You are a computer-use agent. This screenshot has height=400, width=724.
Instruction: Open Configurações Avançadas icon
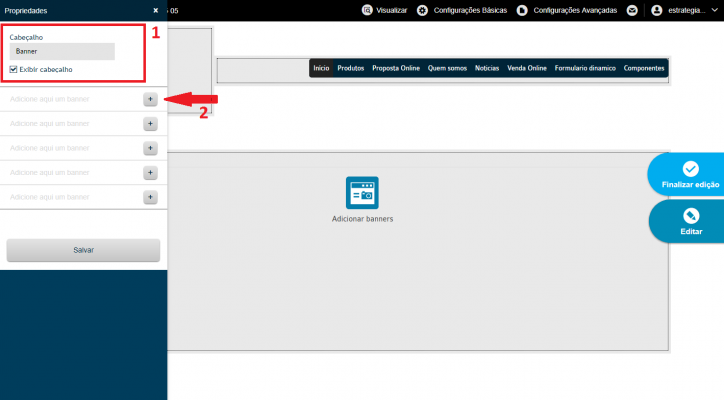click(522, 10)
